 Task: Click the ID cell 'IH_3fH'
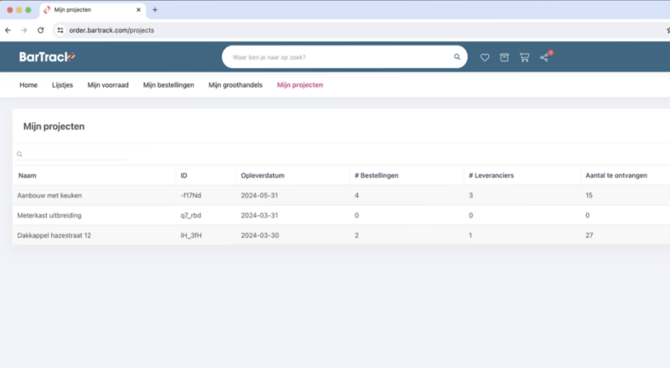point(191,236)
